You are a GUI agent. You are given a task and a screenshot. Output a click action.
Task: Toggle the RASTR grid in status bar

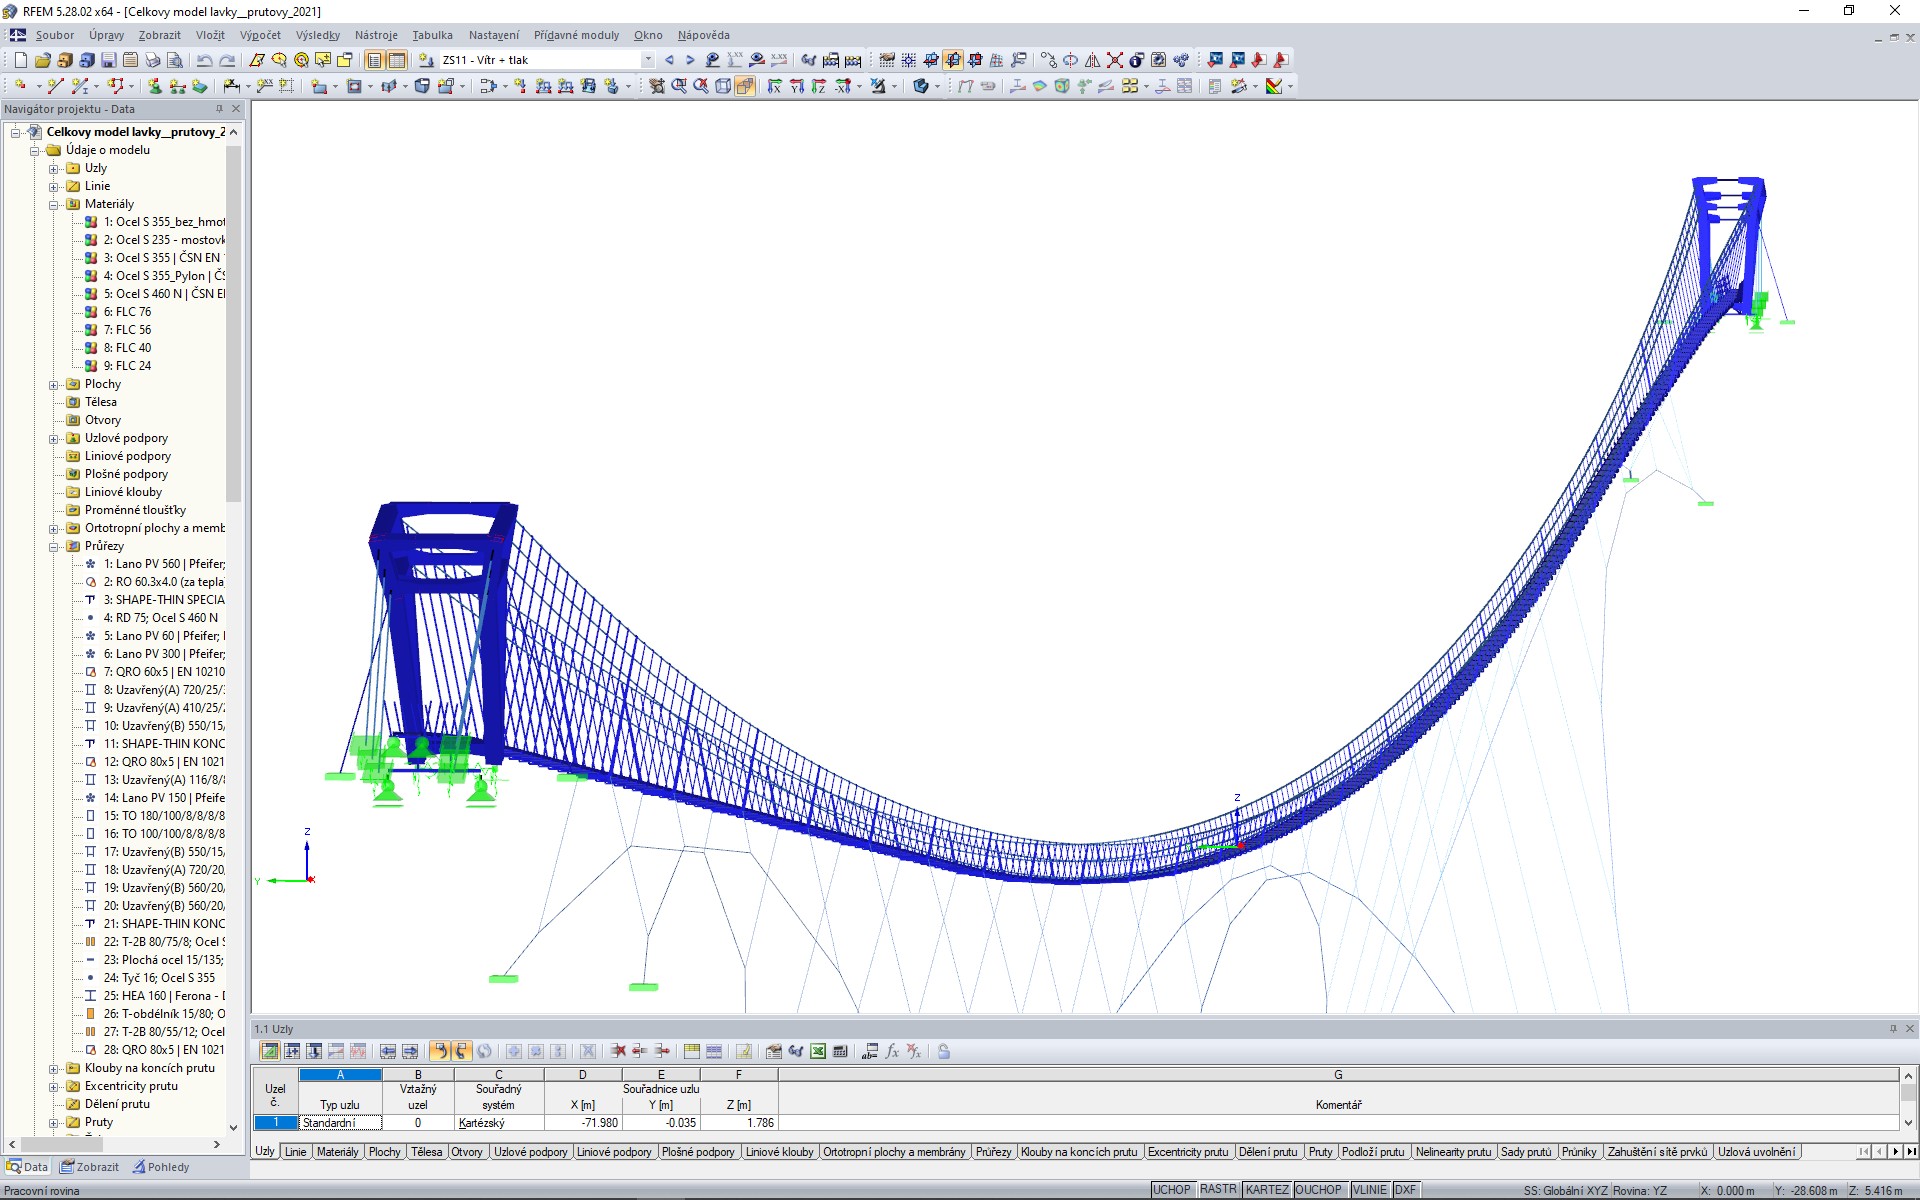pos(1218,1189)
